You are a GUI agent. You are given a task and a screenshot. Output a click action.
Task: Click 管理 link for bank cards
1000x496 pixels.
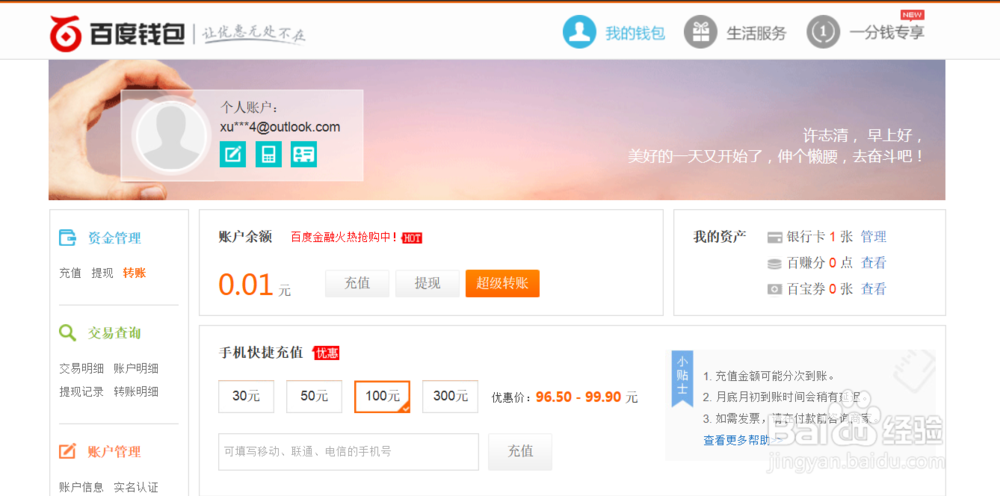[873, 237]
